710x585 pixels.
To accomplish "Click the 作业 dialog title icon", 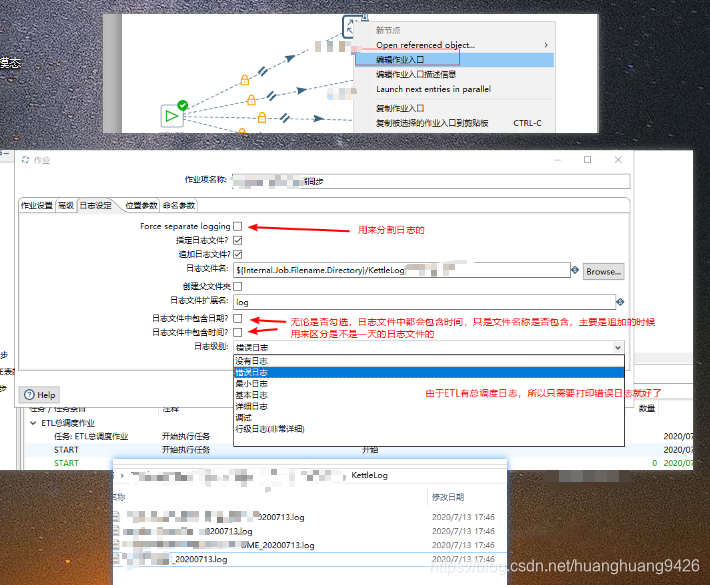I will tap(25, 160).
